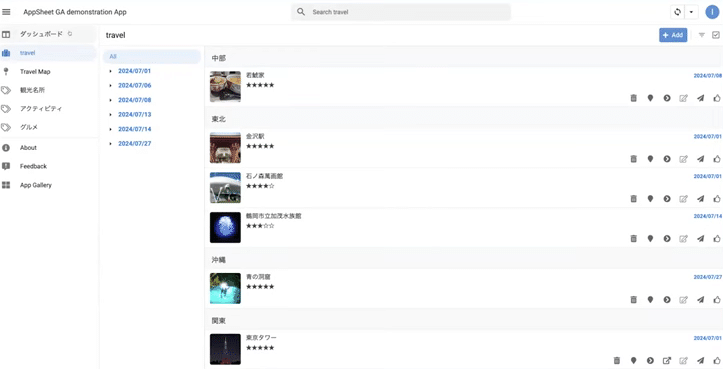Delete the 鶴岡市立加茂水族館 entry
Viewport: 723px width, 369px height.
[634, 238]
